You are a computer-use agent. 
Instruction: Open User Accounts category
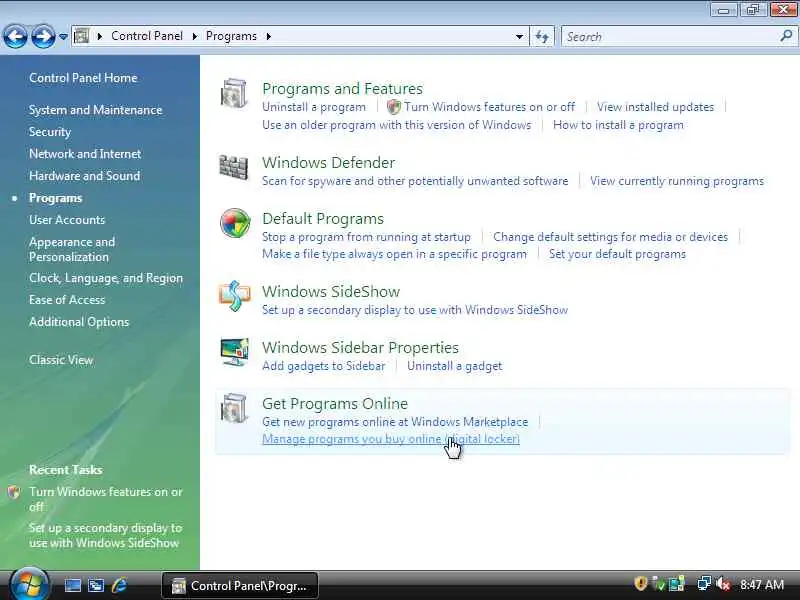point(67,220)
